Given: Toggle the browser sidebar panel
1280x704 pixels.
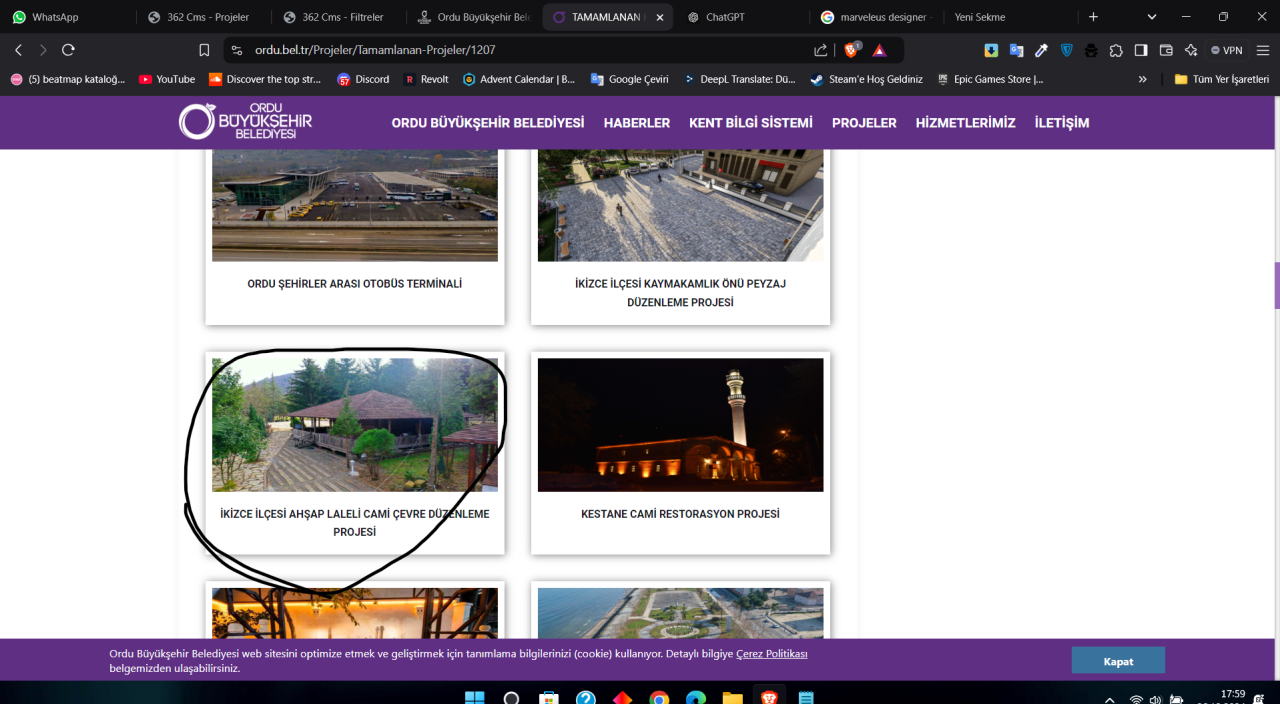Looking at the screenshot, I should tap(1141, 50).
